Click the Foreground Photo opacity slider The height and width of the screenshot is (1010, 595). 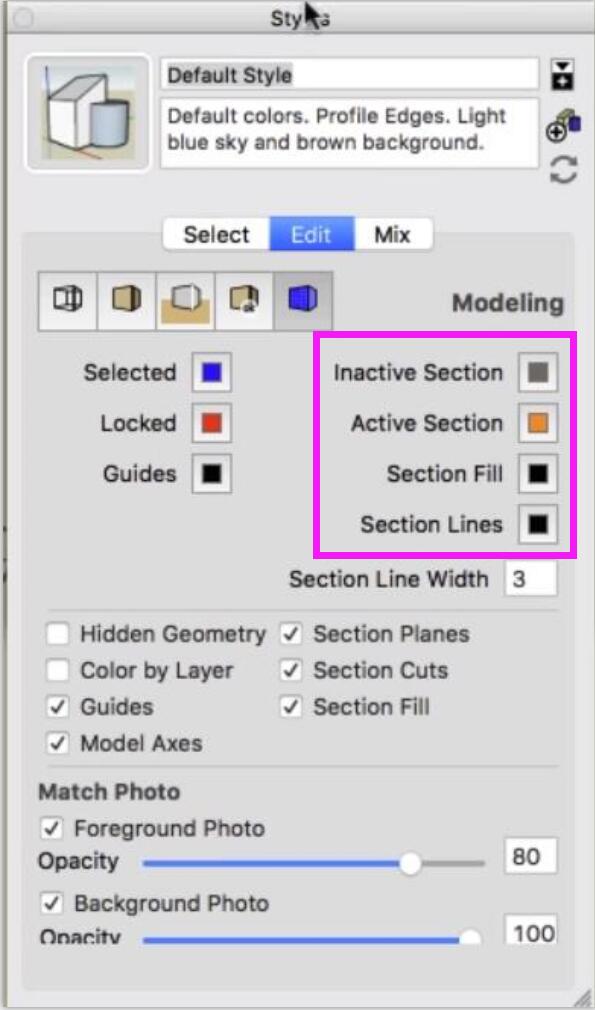click(314, 863)
